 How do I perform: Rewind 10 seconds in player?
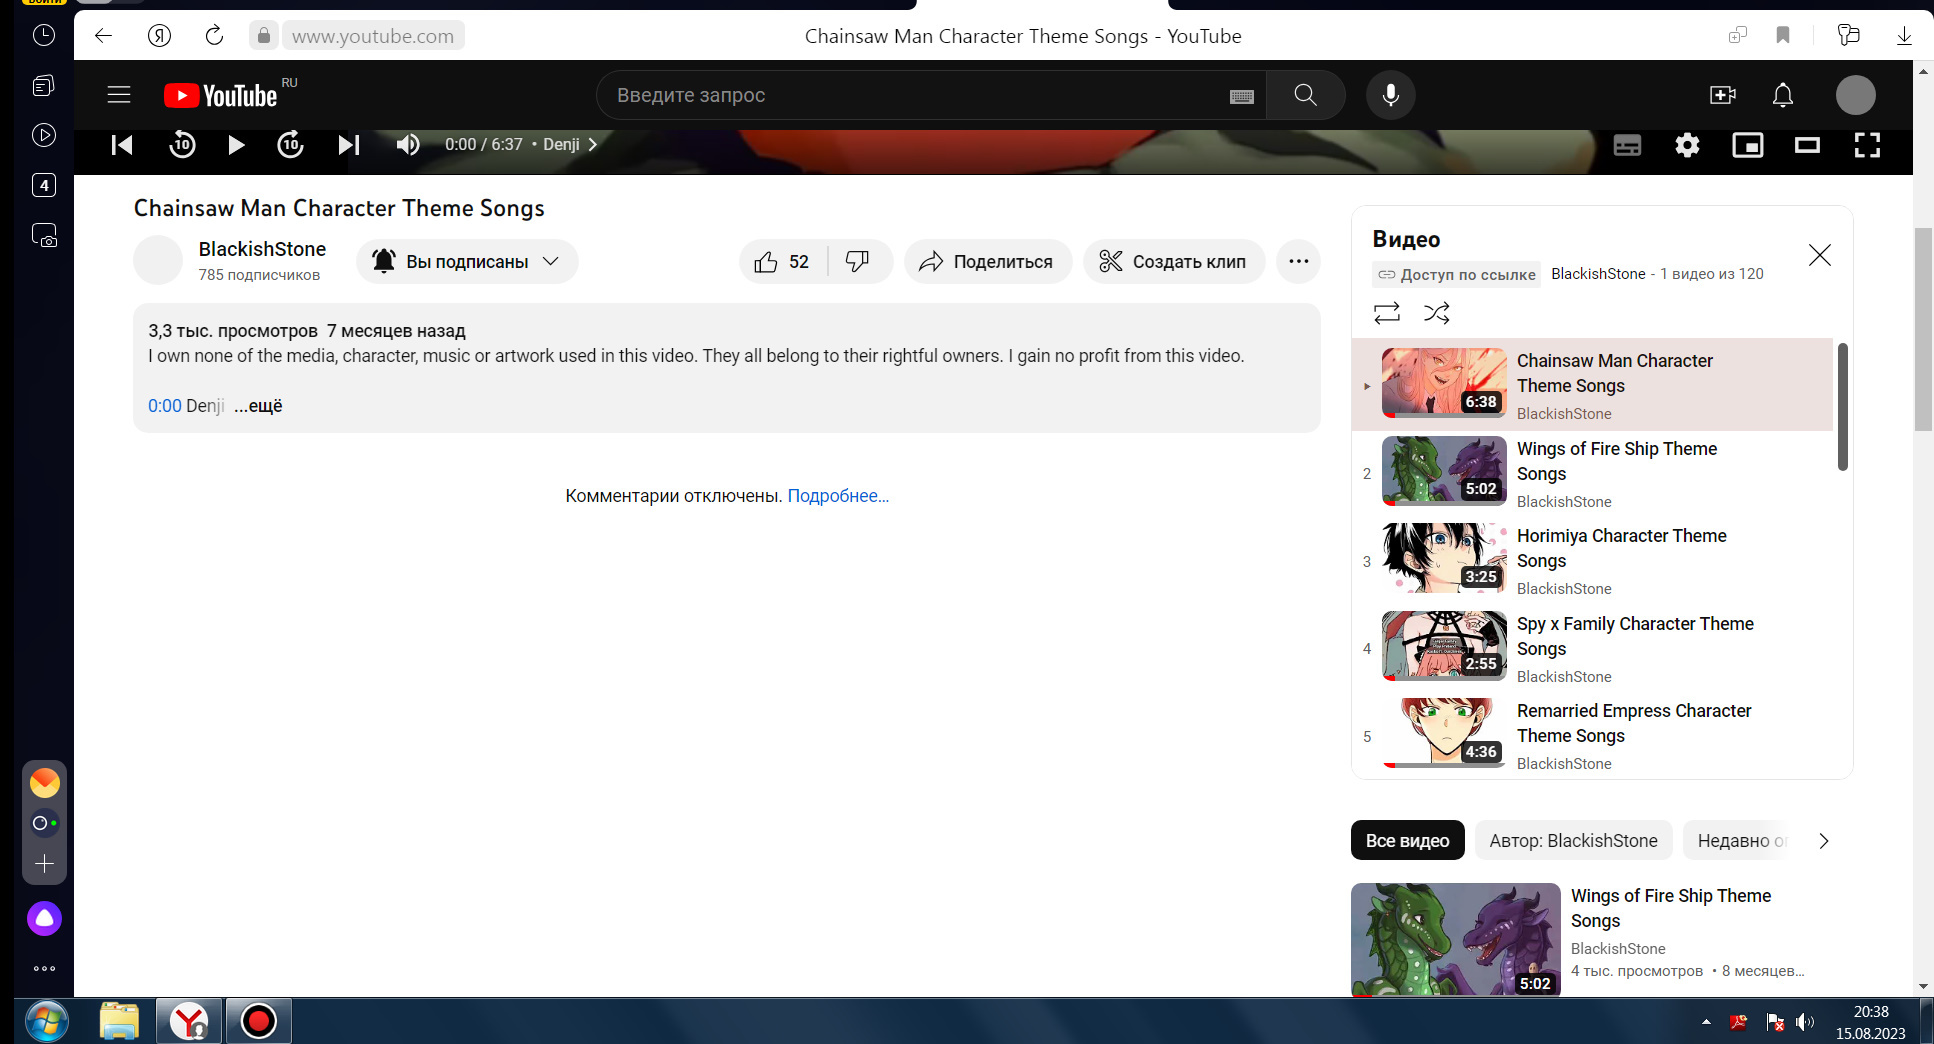pyautogui.click(x=182, y=145)
